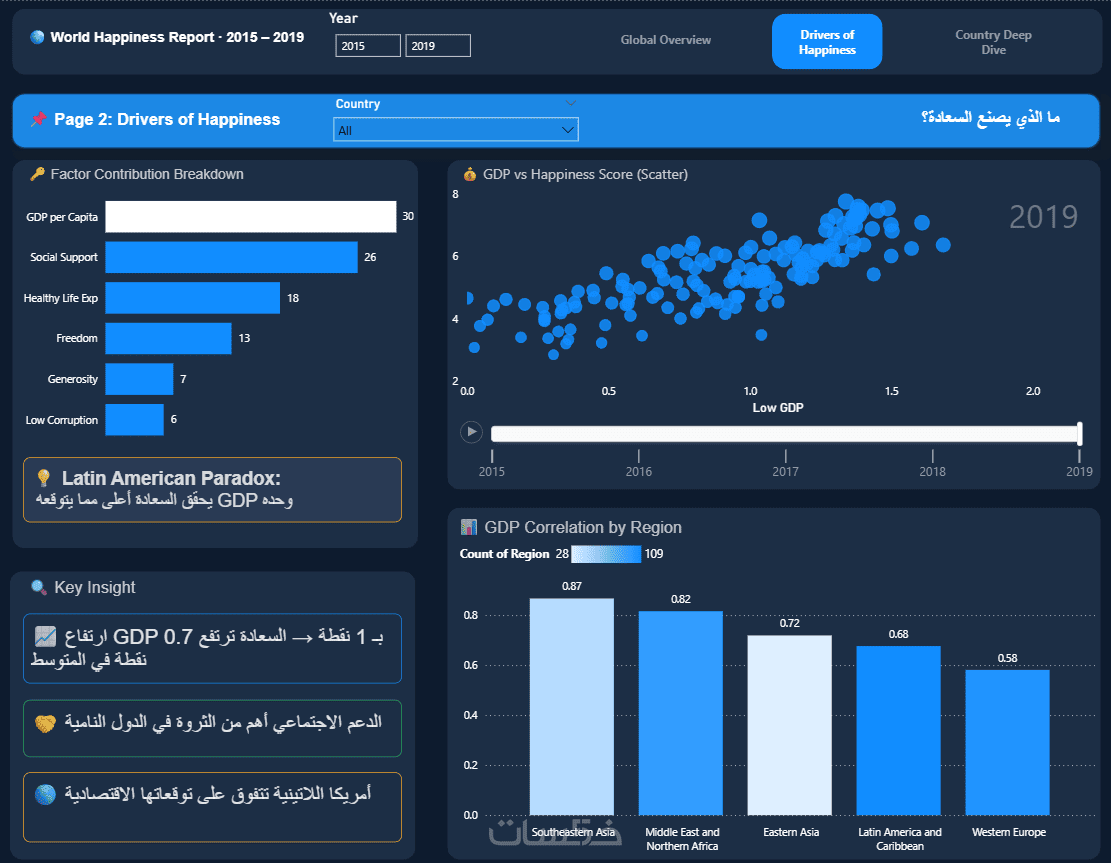Select the GDP per Capita bar
This screenshot has width=1111, height=863.
coord(251,217)
